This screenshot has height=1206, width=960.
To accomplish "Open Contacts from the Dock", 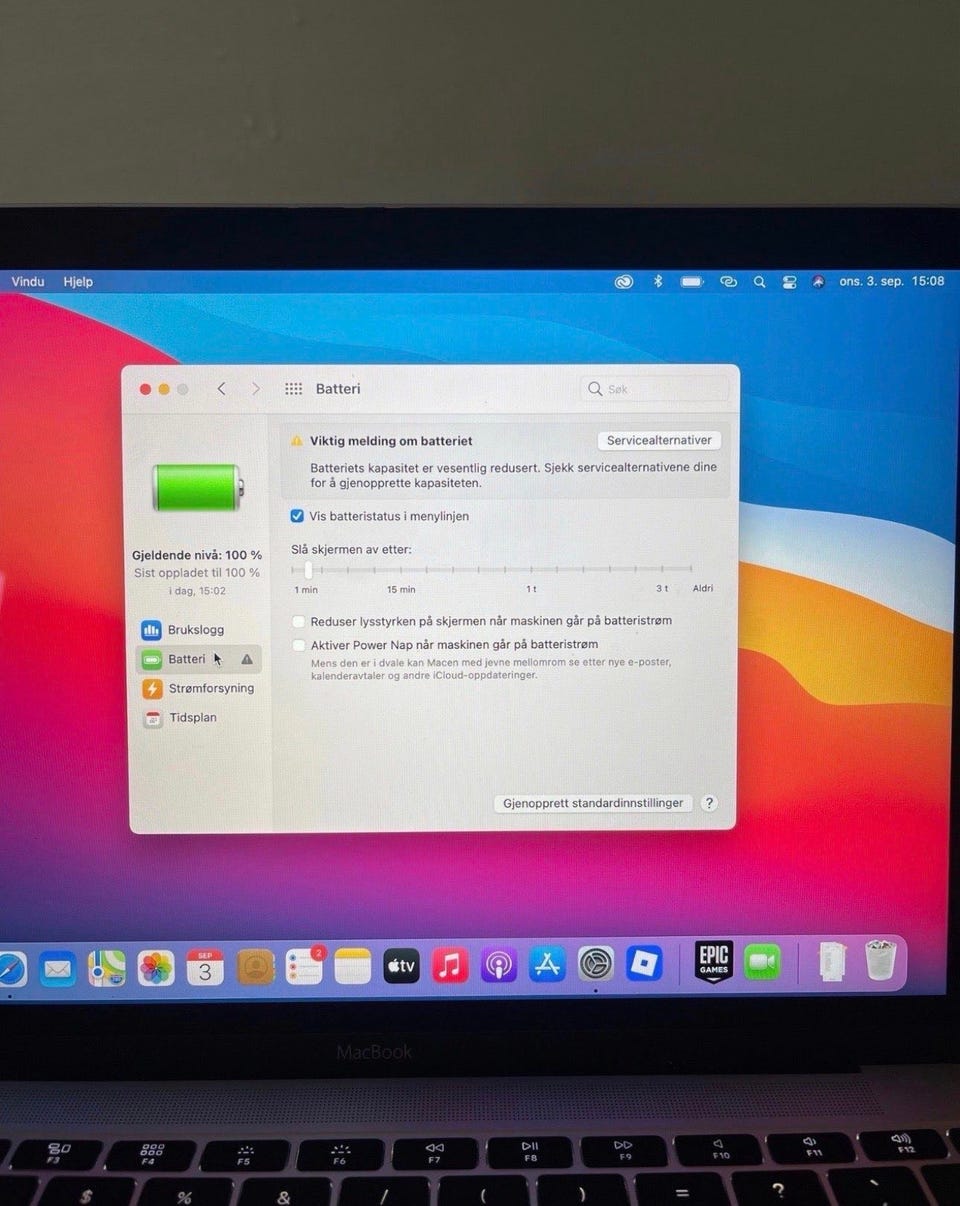I will click(x=255, y=967).
